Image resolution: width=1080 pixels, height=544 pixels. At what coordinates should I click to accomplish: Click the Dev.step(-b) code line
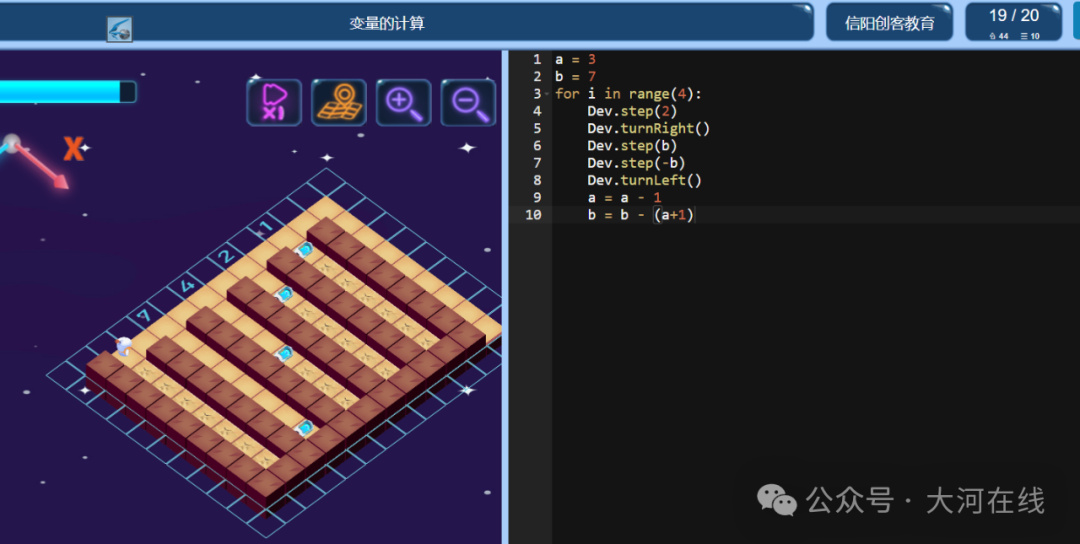[x=636, y=163]
